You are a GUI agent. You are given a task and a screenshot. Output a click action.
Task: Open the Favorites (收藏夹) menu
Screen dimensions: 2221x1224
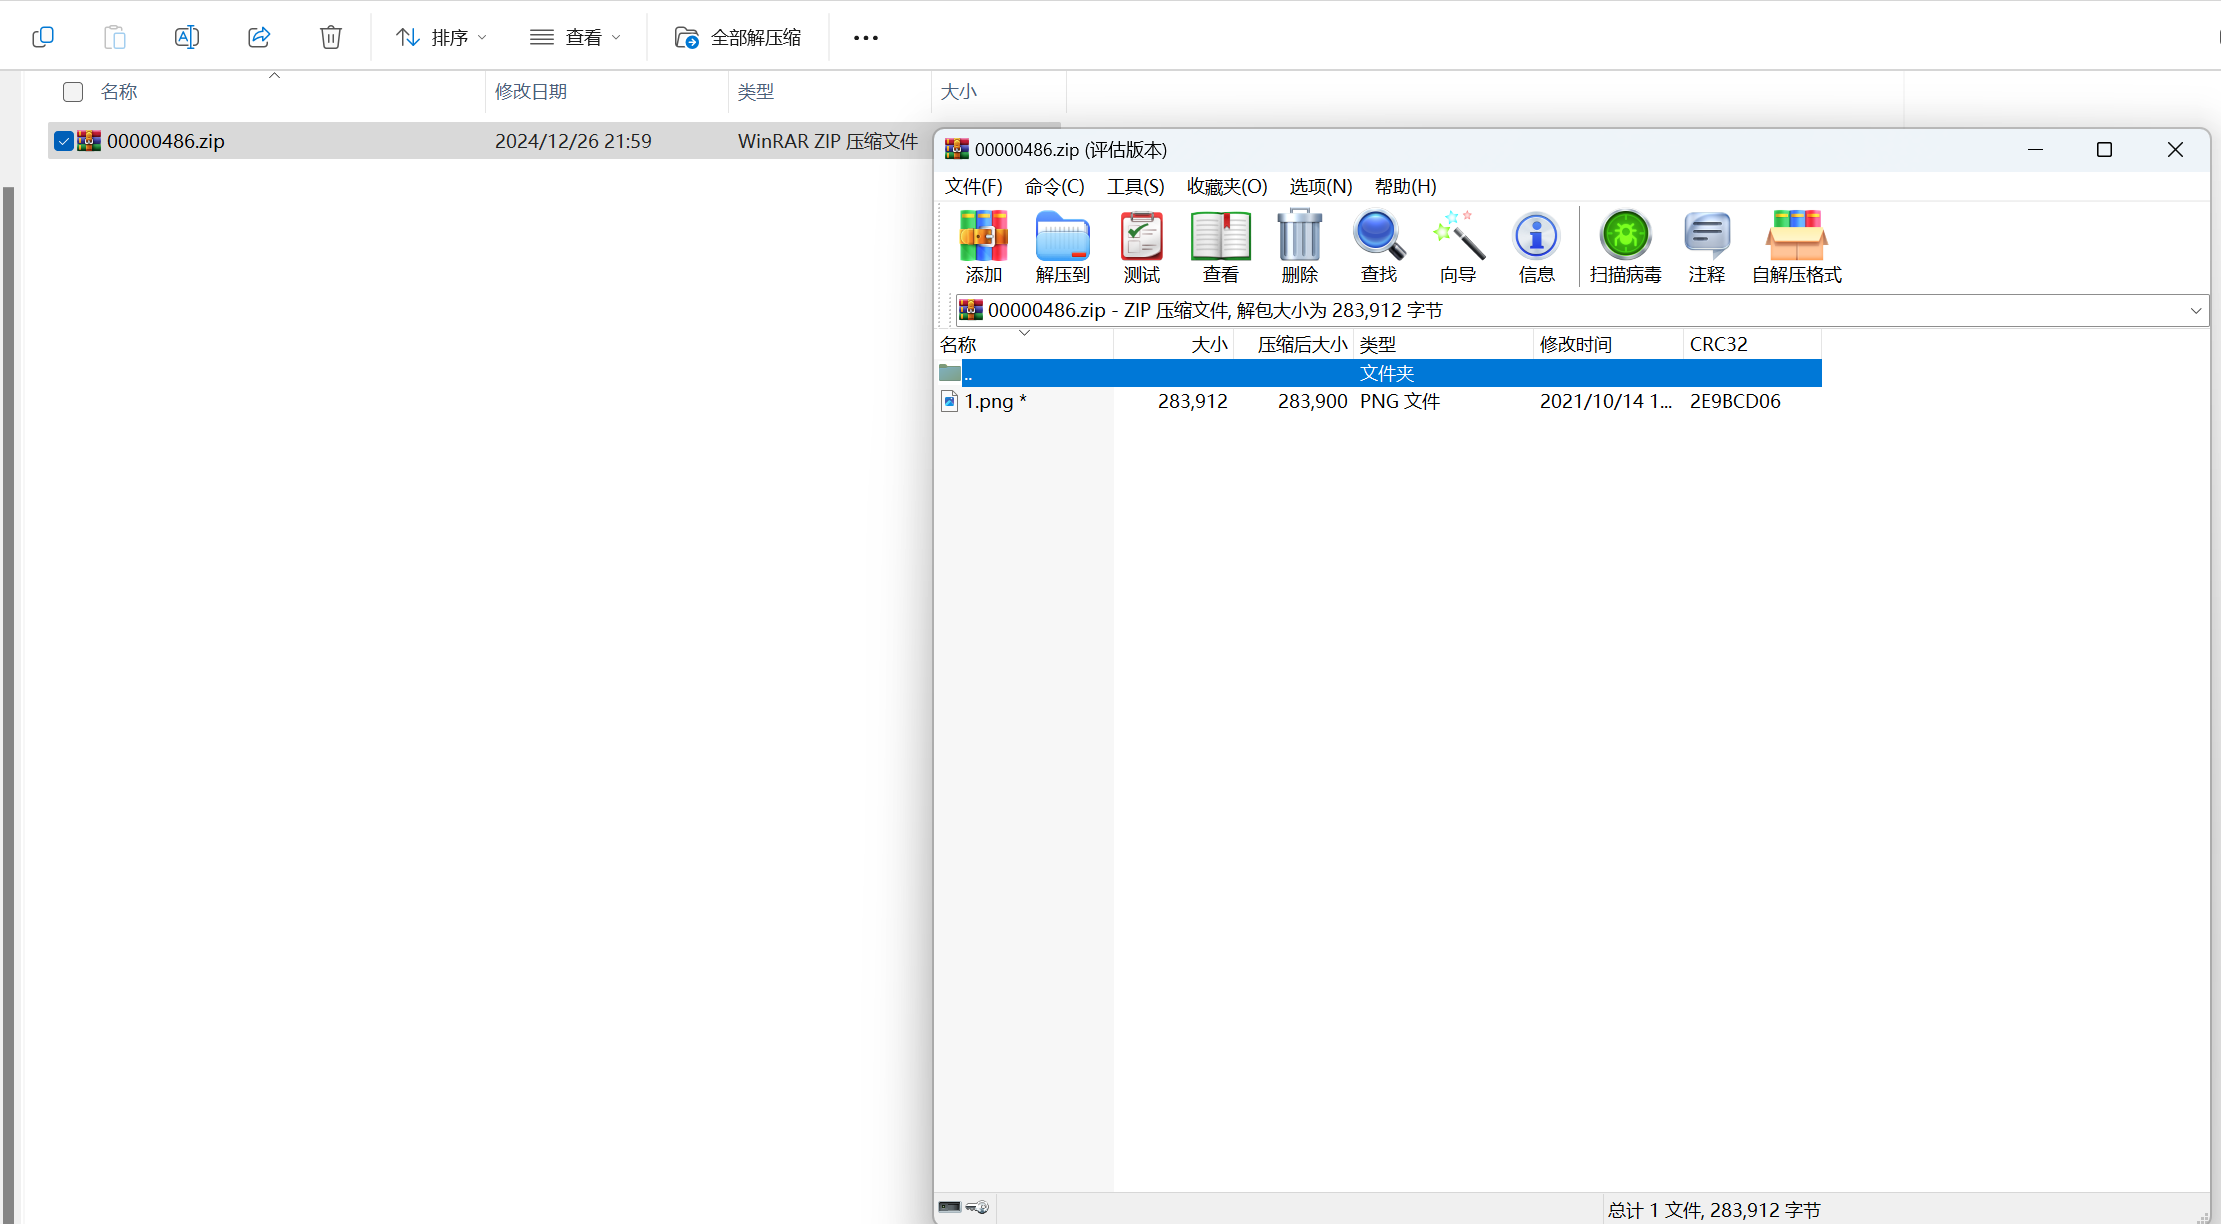click(x=1227, y=186)
